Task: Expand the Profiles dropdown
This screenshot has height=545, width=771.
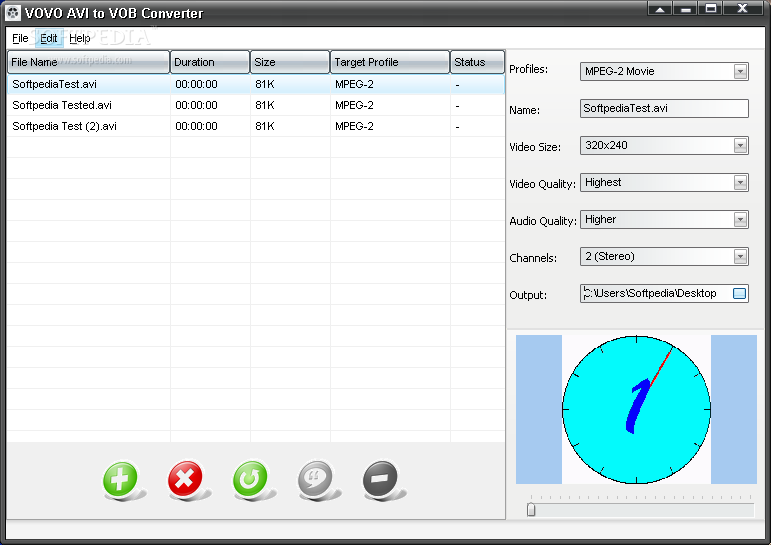Action: [740, 72]
